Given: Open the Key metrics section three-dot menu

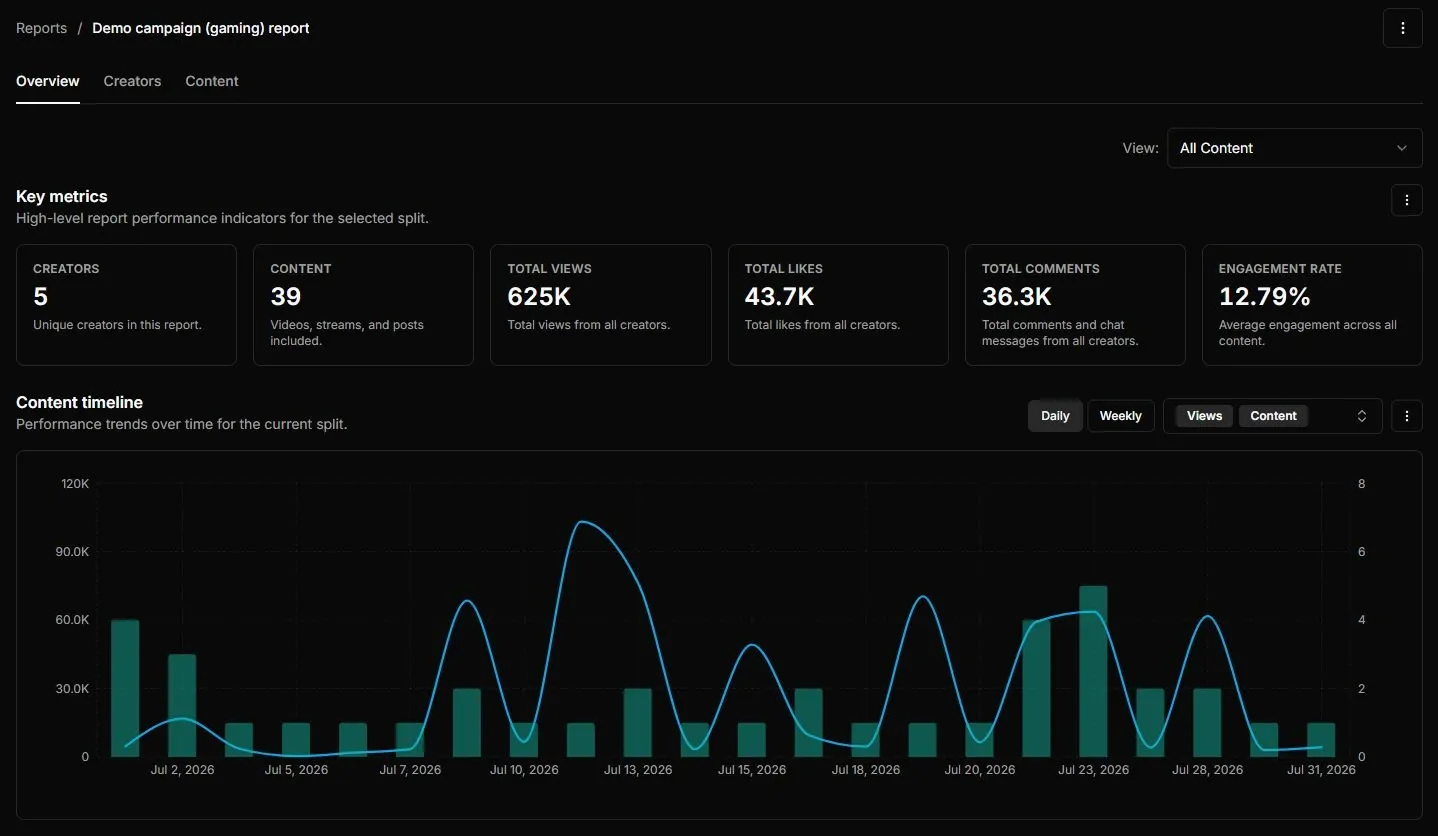Looking at the screenshot, I should click(x=1406, y=200).
